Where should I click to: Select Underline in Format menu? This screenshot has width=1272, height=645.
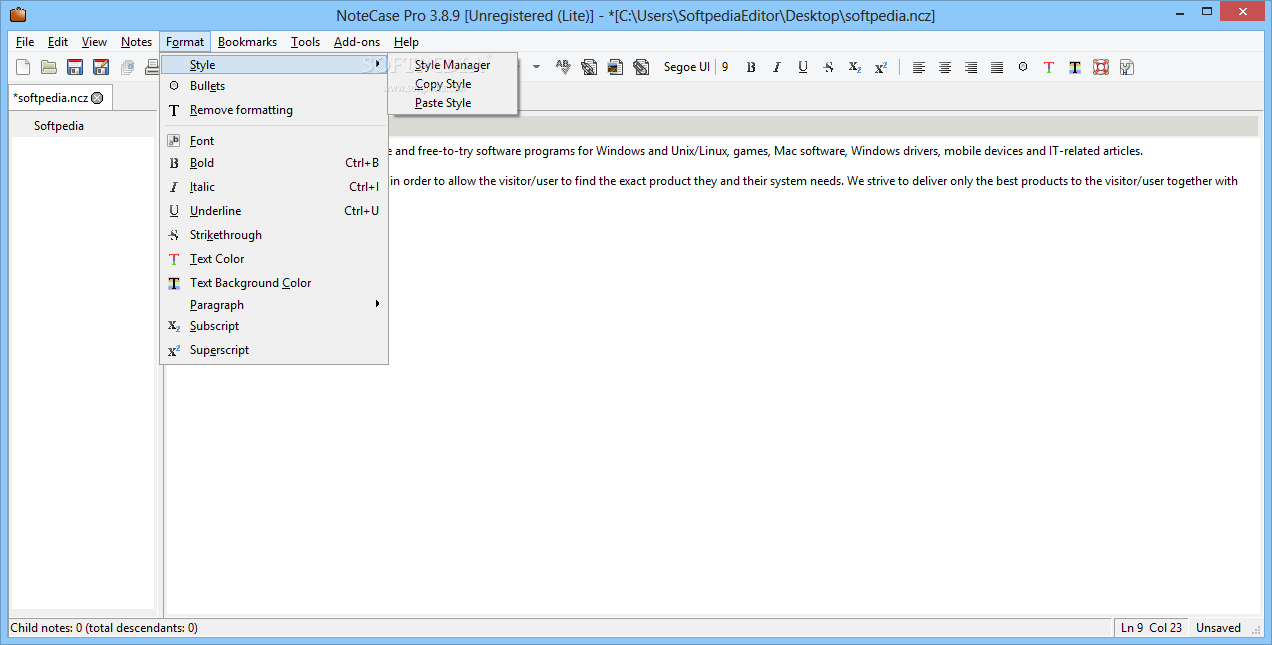[274, 211]
